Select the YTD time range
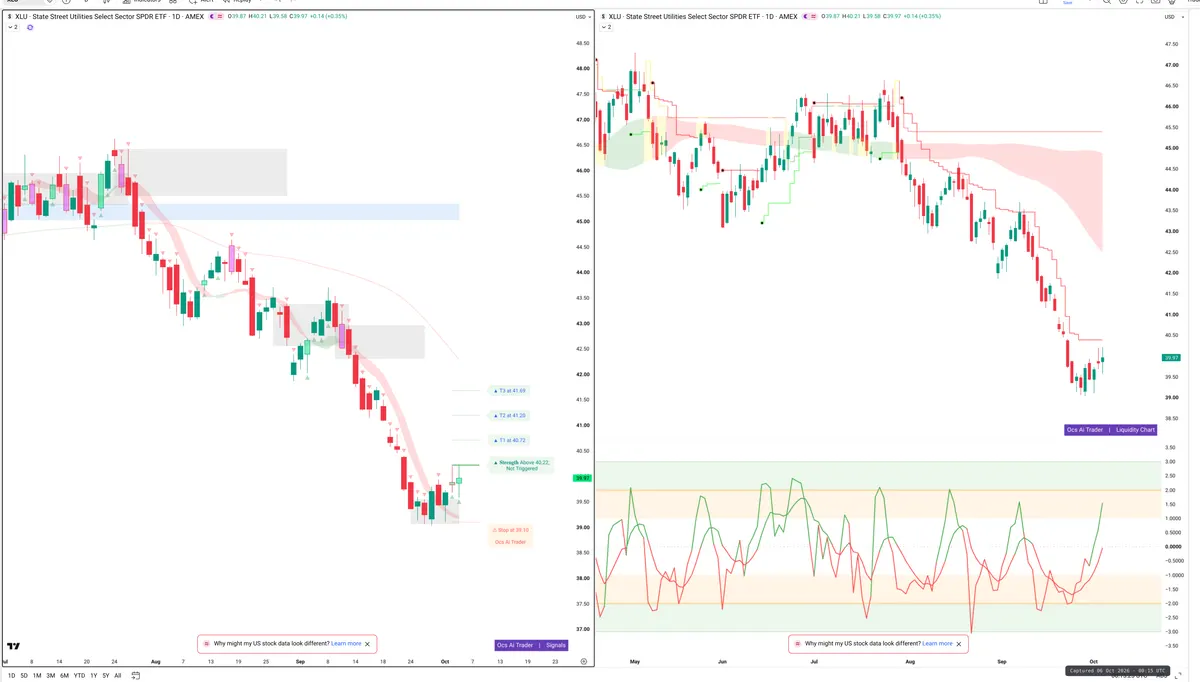Image resolution: width=1200 pixels, height=682 pixels. (79, 676)
